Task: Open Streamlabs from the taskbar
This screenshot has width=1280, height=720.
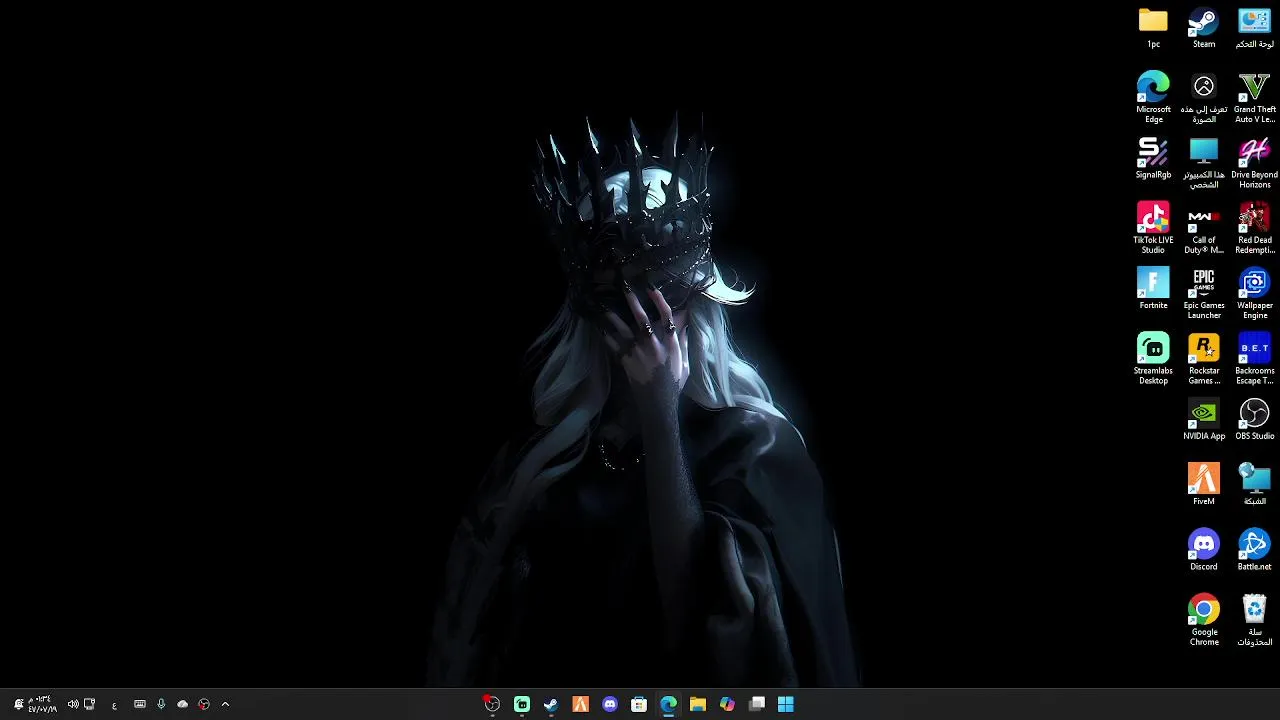Action: (x=522, y=704)
